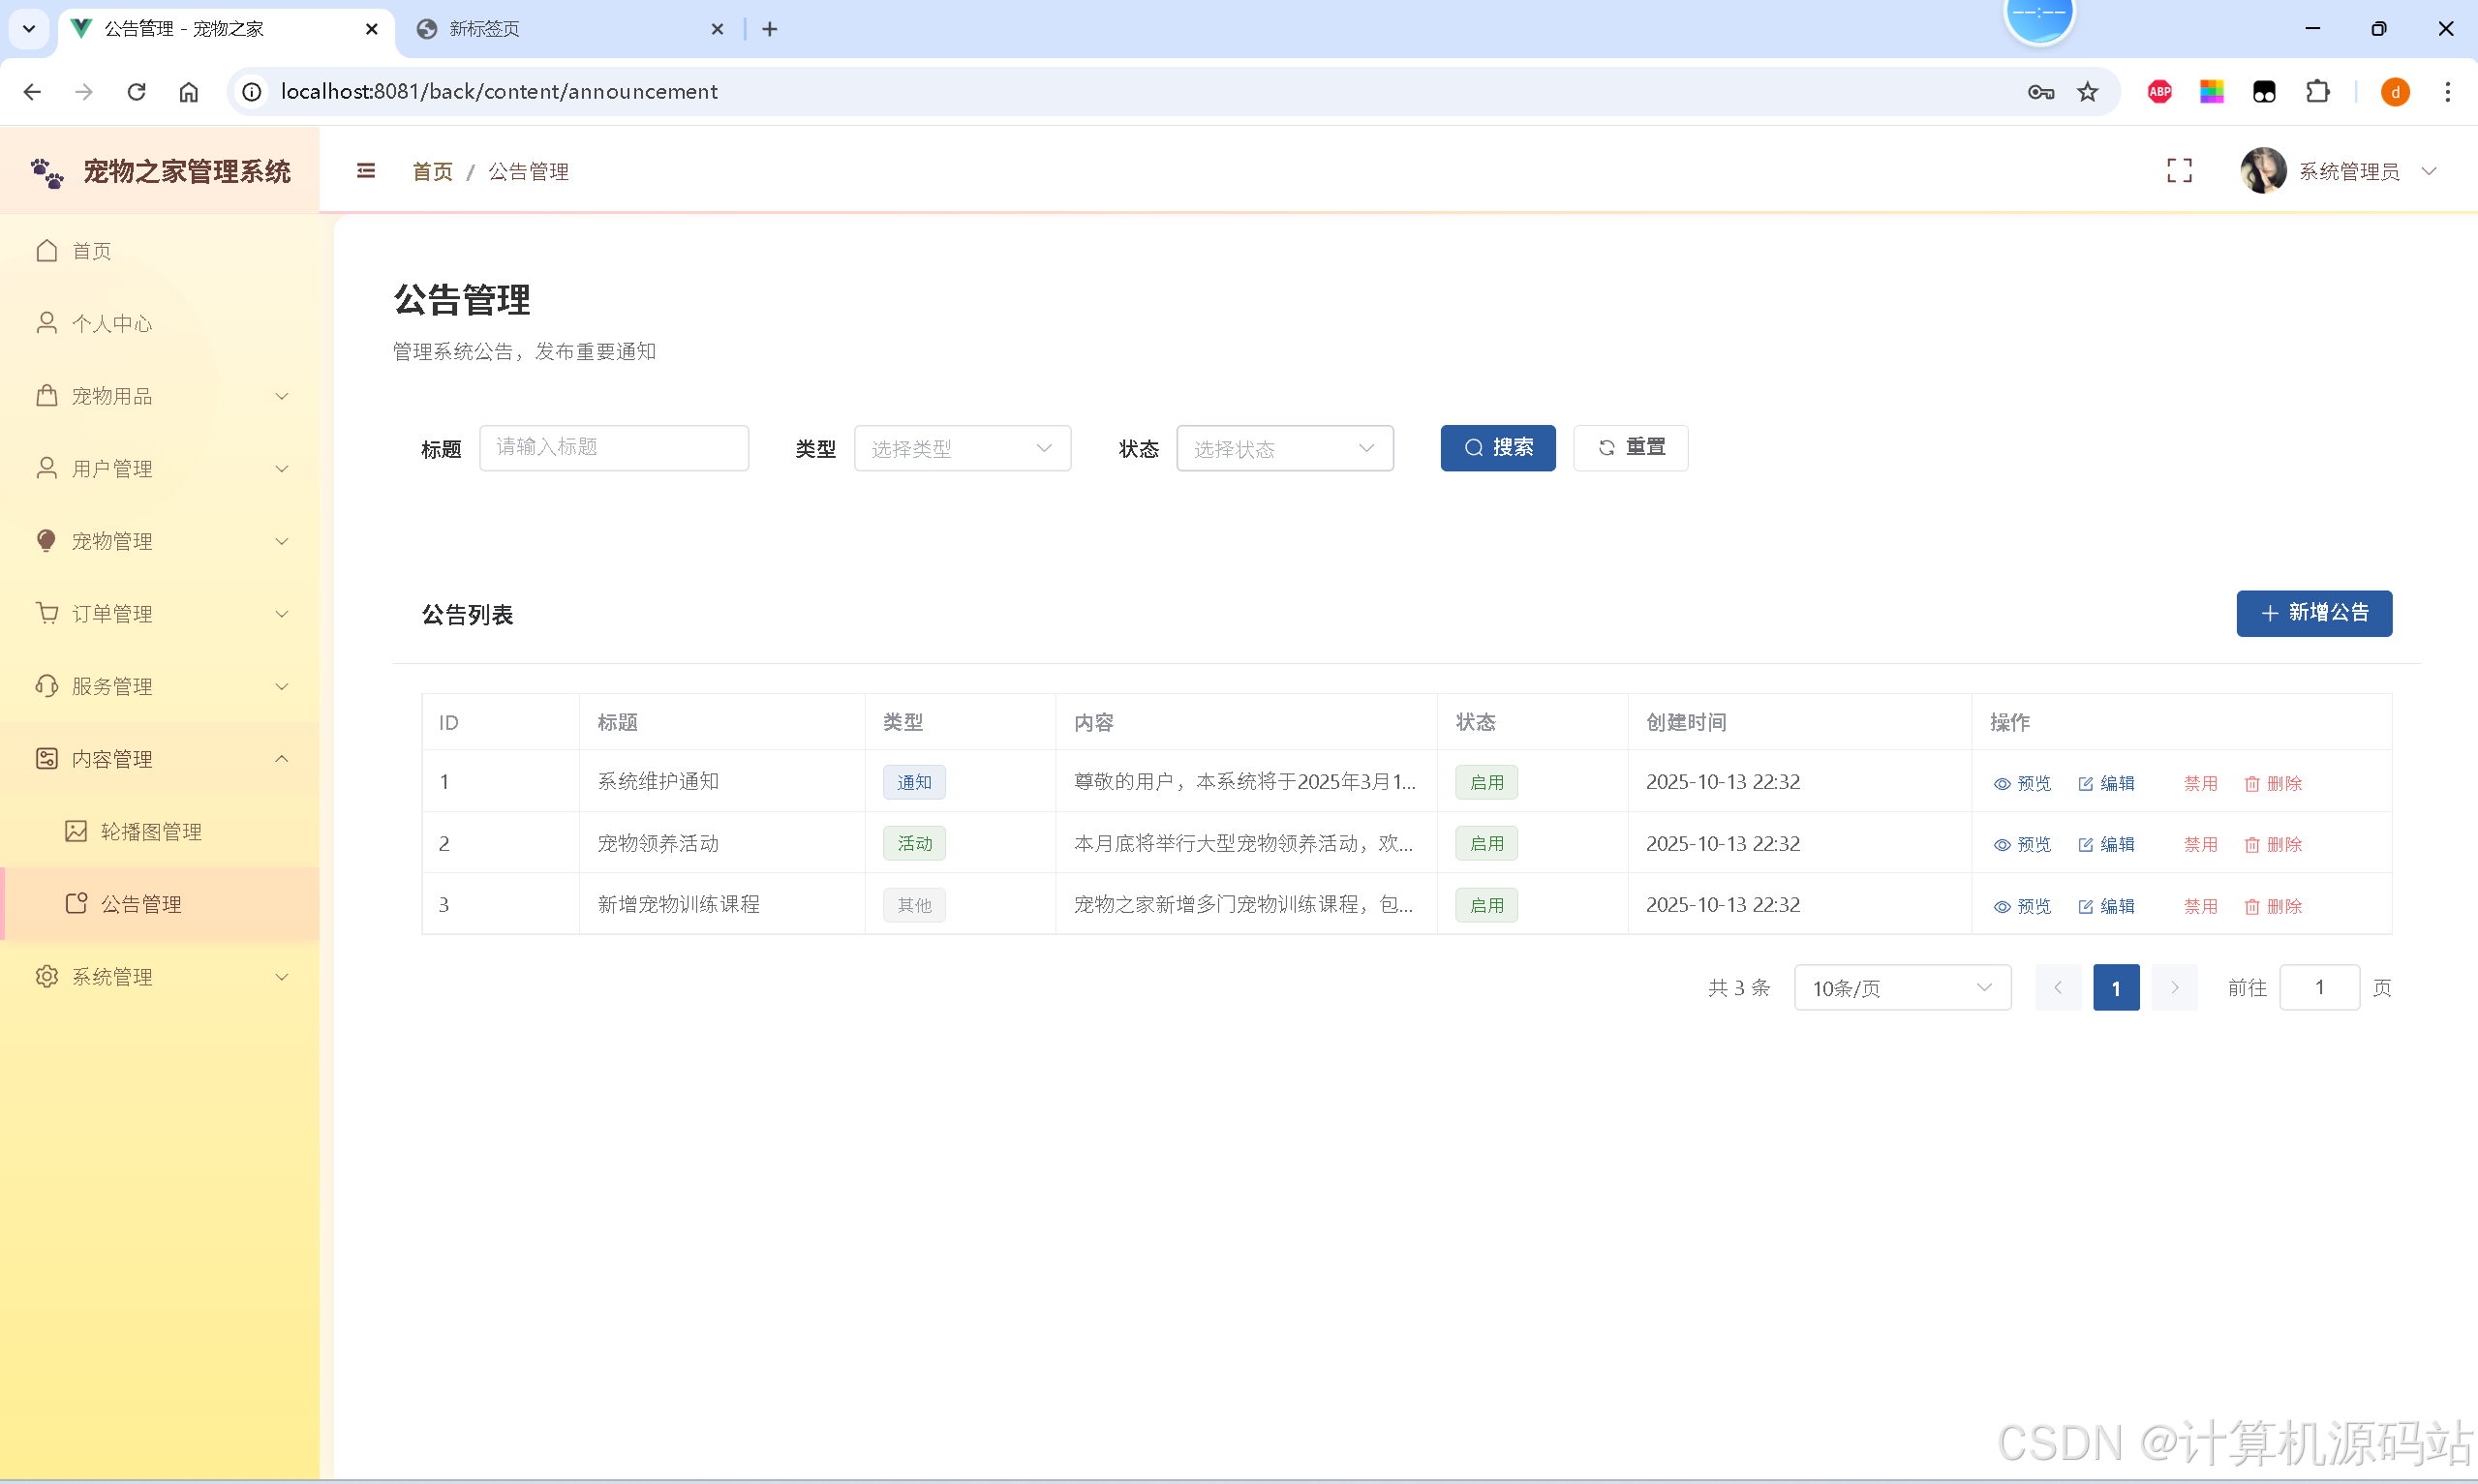
Task: Delete the 系统维护通知 announcement
Action: 2273,783
